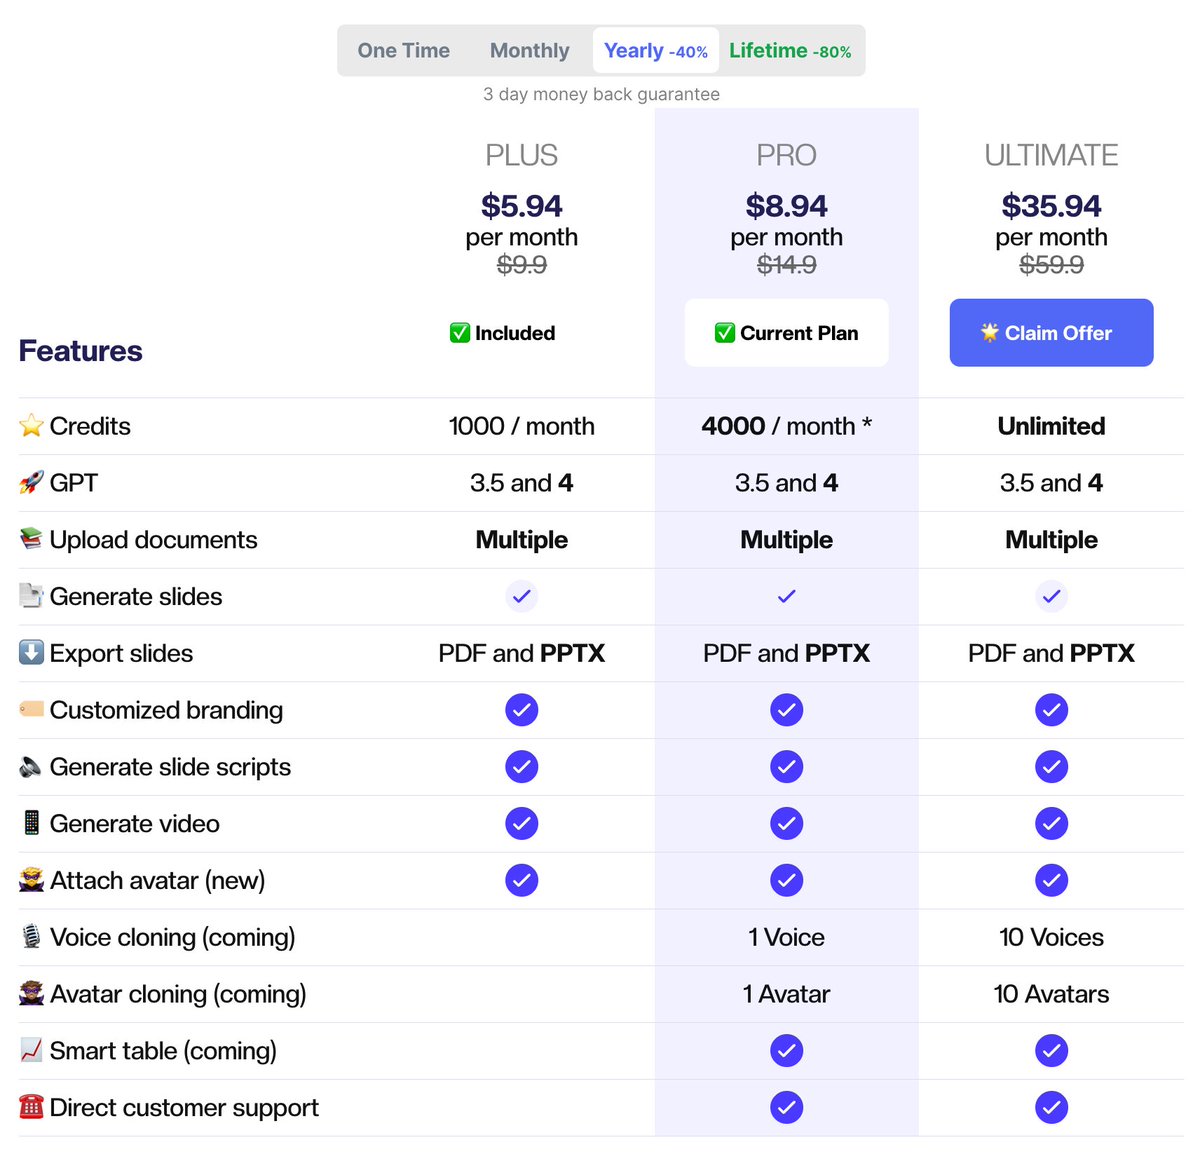Click the phone icon beside Generate video
Viewport: 1200px width, 1161px height.
(31, 823)
